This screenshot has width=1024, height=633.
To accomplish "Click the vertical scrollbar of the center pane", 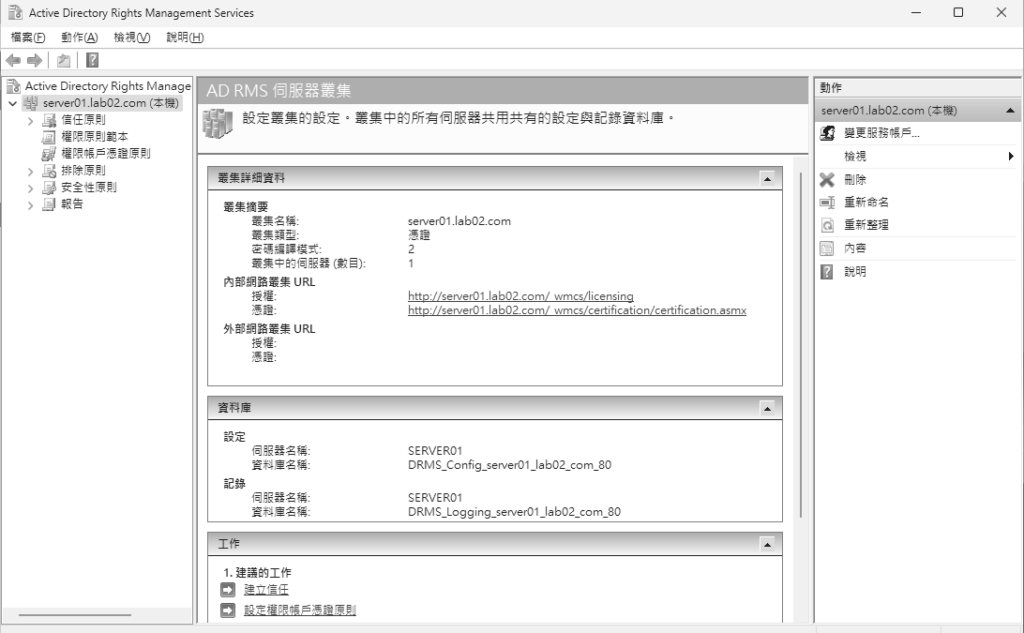I will tap(801, 346).
